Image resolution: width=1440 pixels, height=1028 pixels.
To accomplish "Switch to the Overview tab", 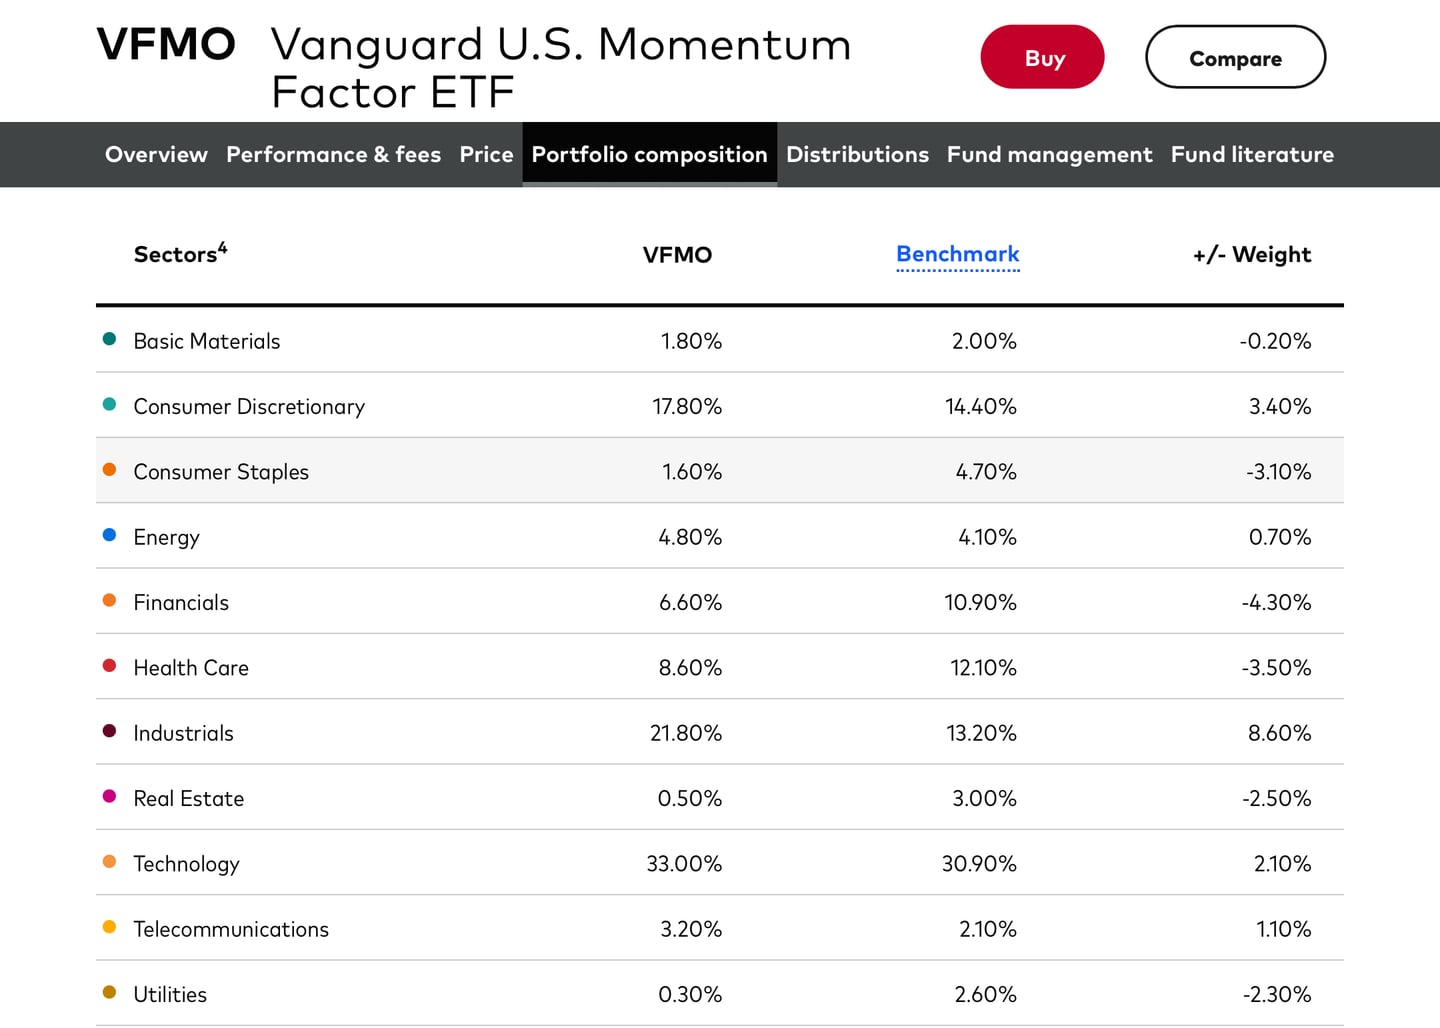I will coord(156,154).
